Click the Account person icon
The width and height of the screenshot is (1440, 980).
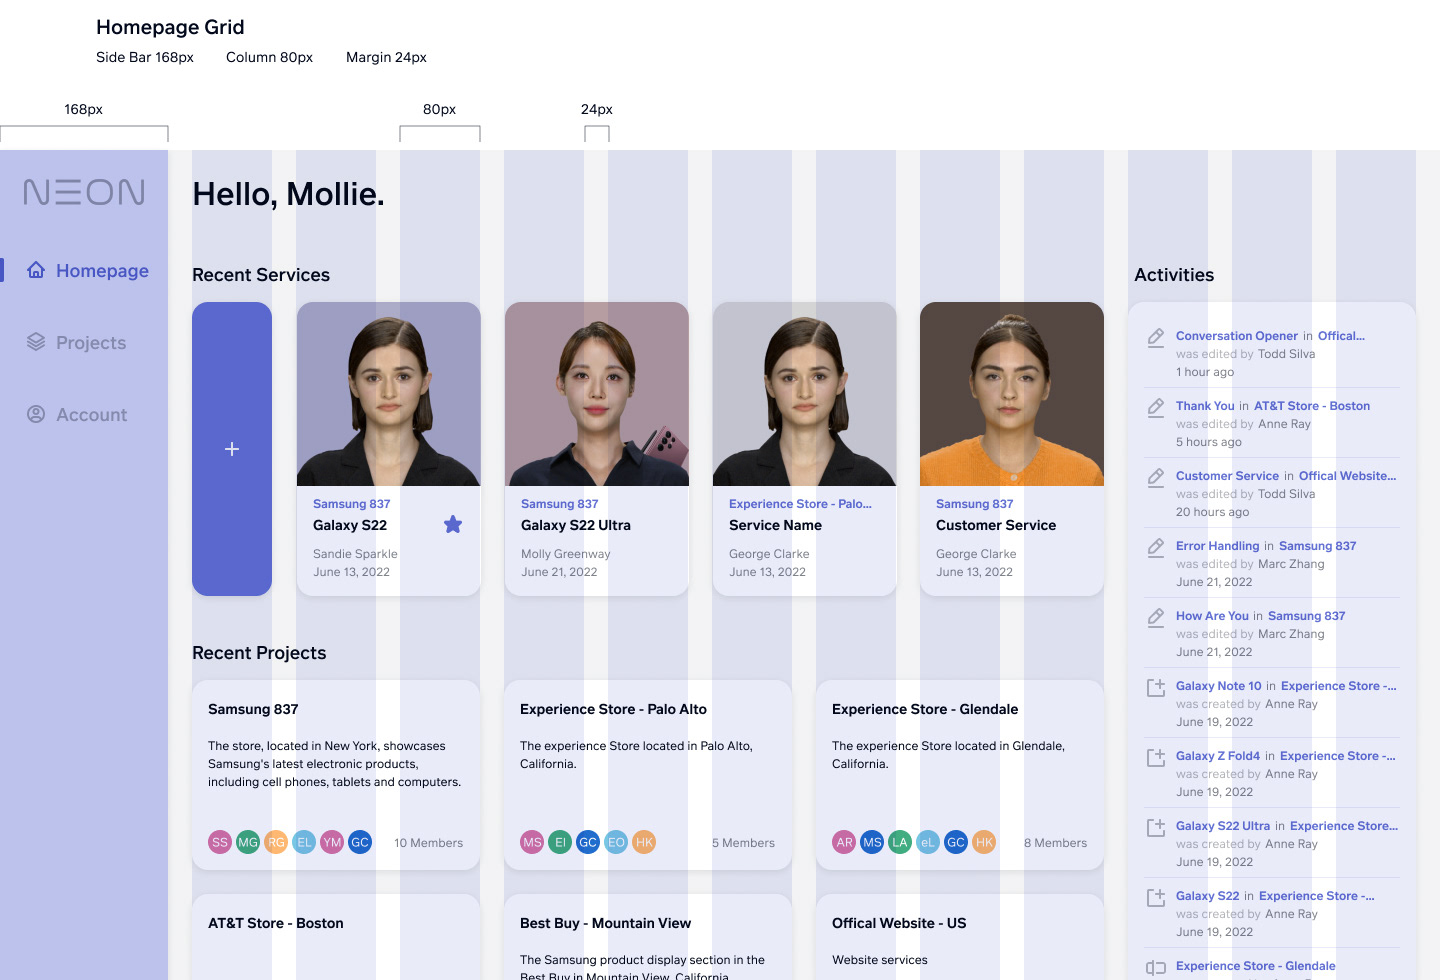[x=36, y=414]
